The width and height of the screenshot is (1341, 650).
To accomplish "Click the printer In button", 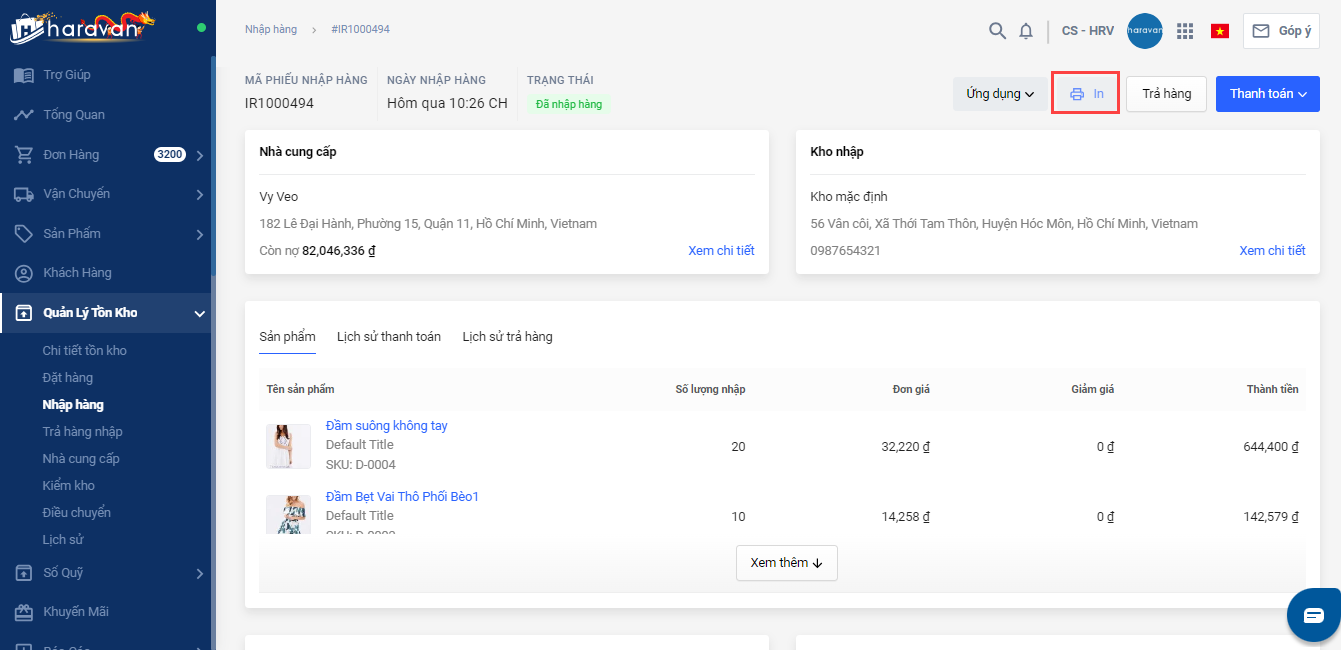I will point(1085,94).
